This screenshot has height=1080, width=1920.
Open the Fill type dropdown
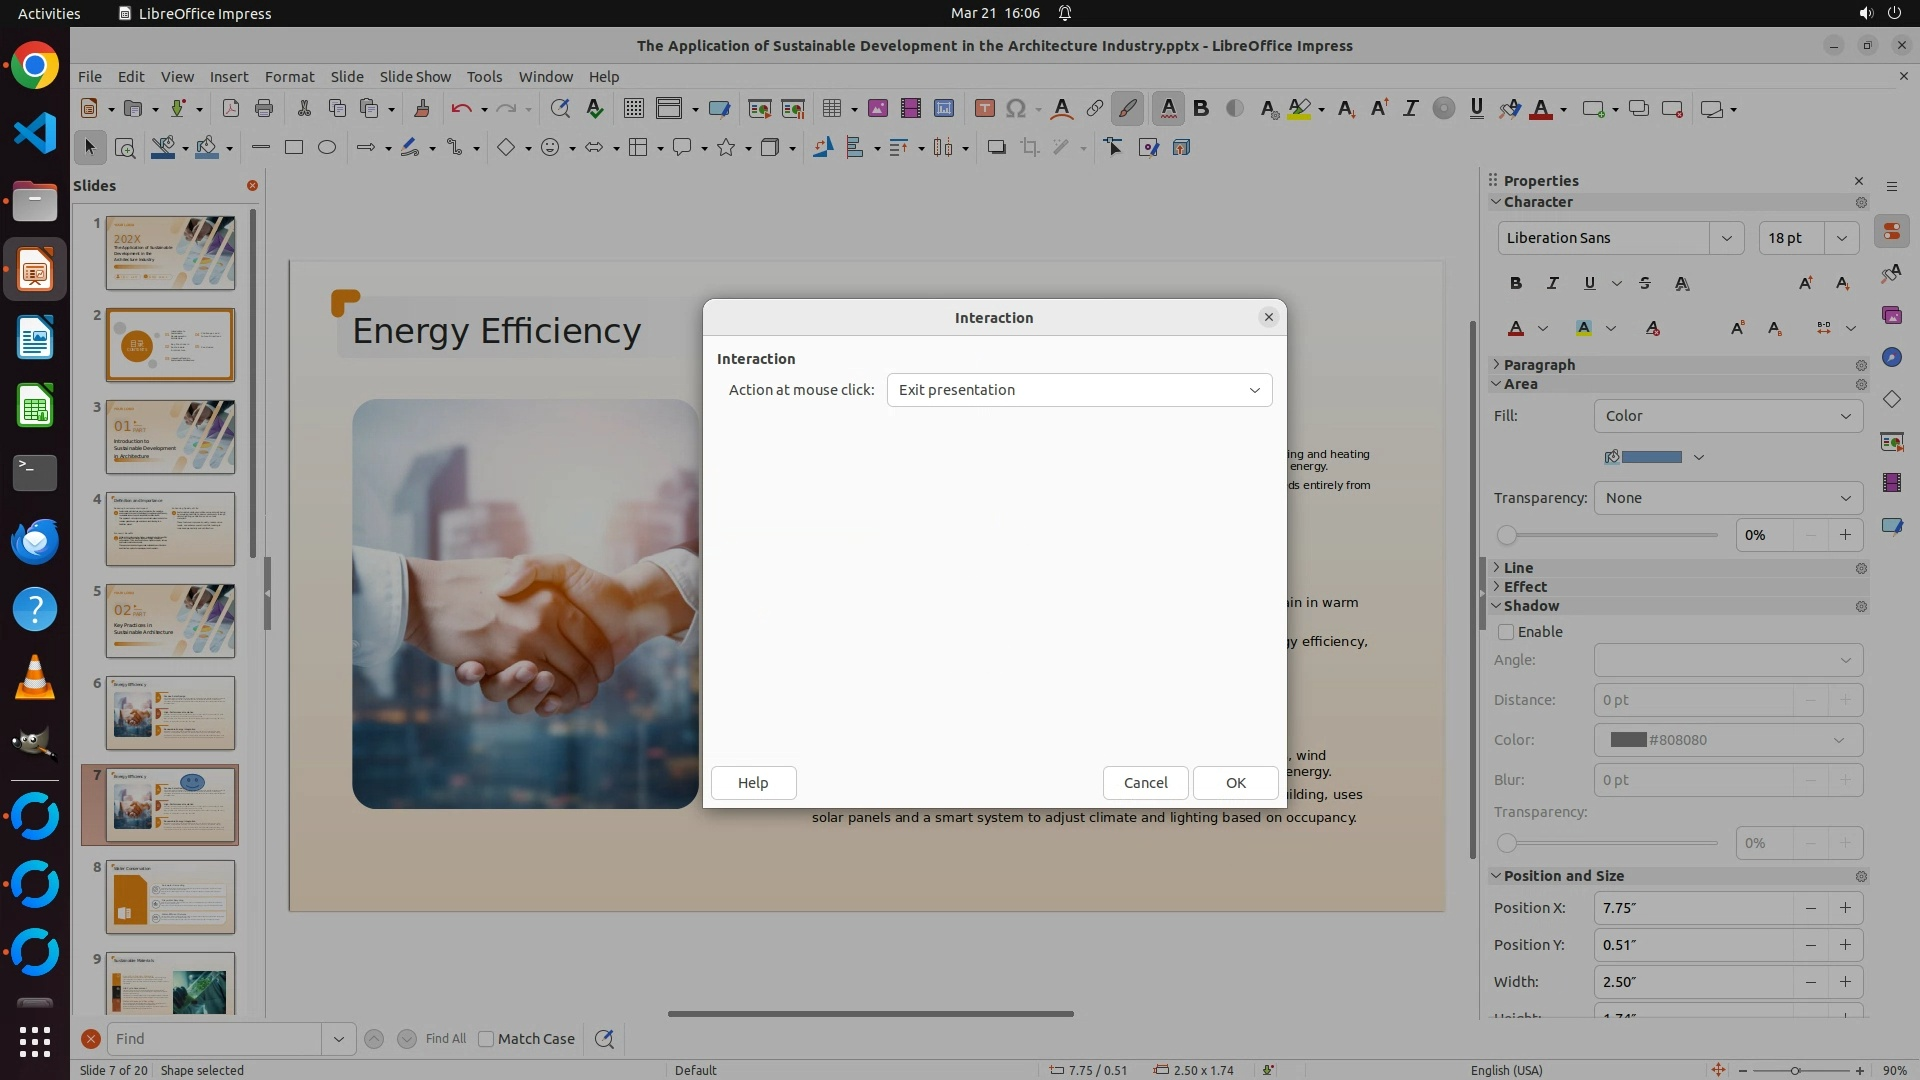(x=1728, y=416)
